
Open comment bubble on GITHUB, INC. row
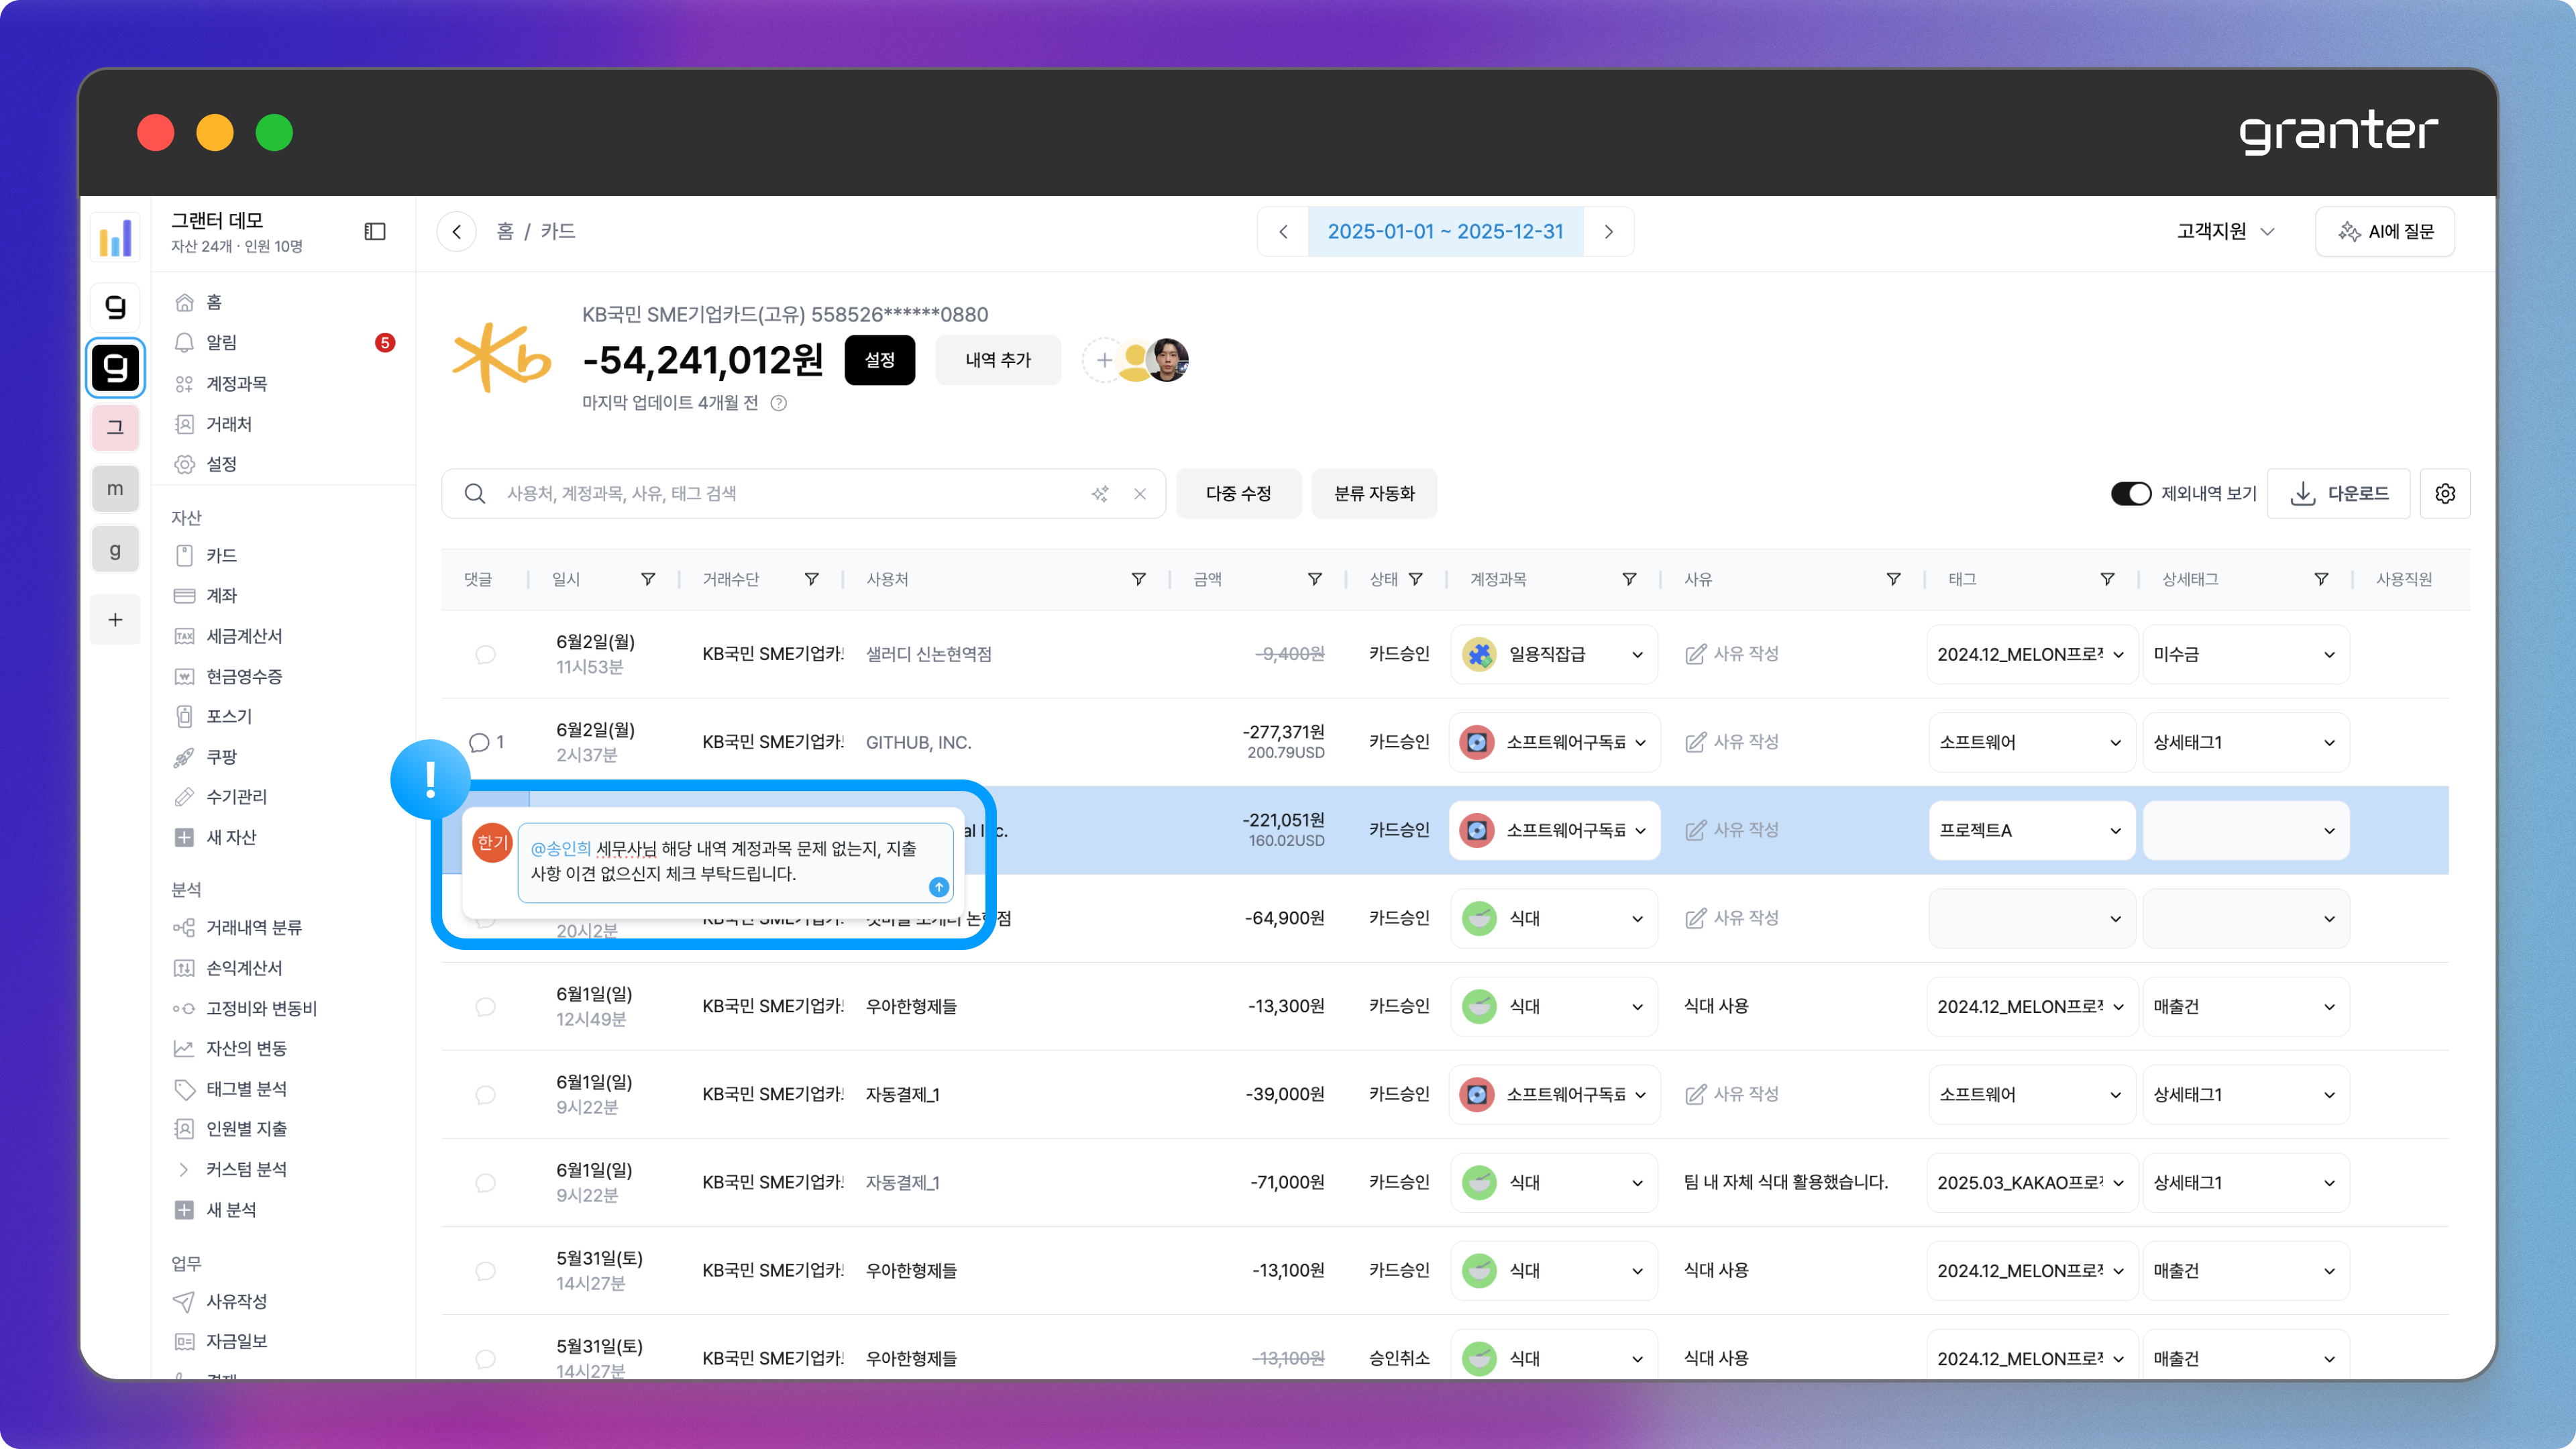coord(480,742)
